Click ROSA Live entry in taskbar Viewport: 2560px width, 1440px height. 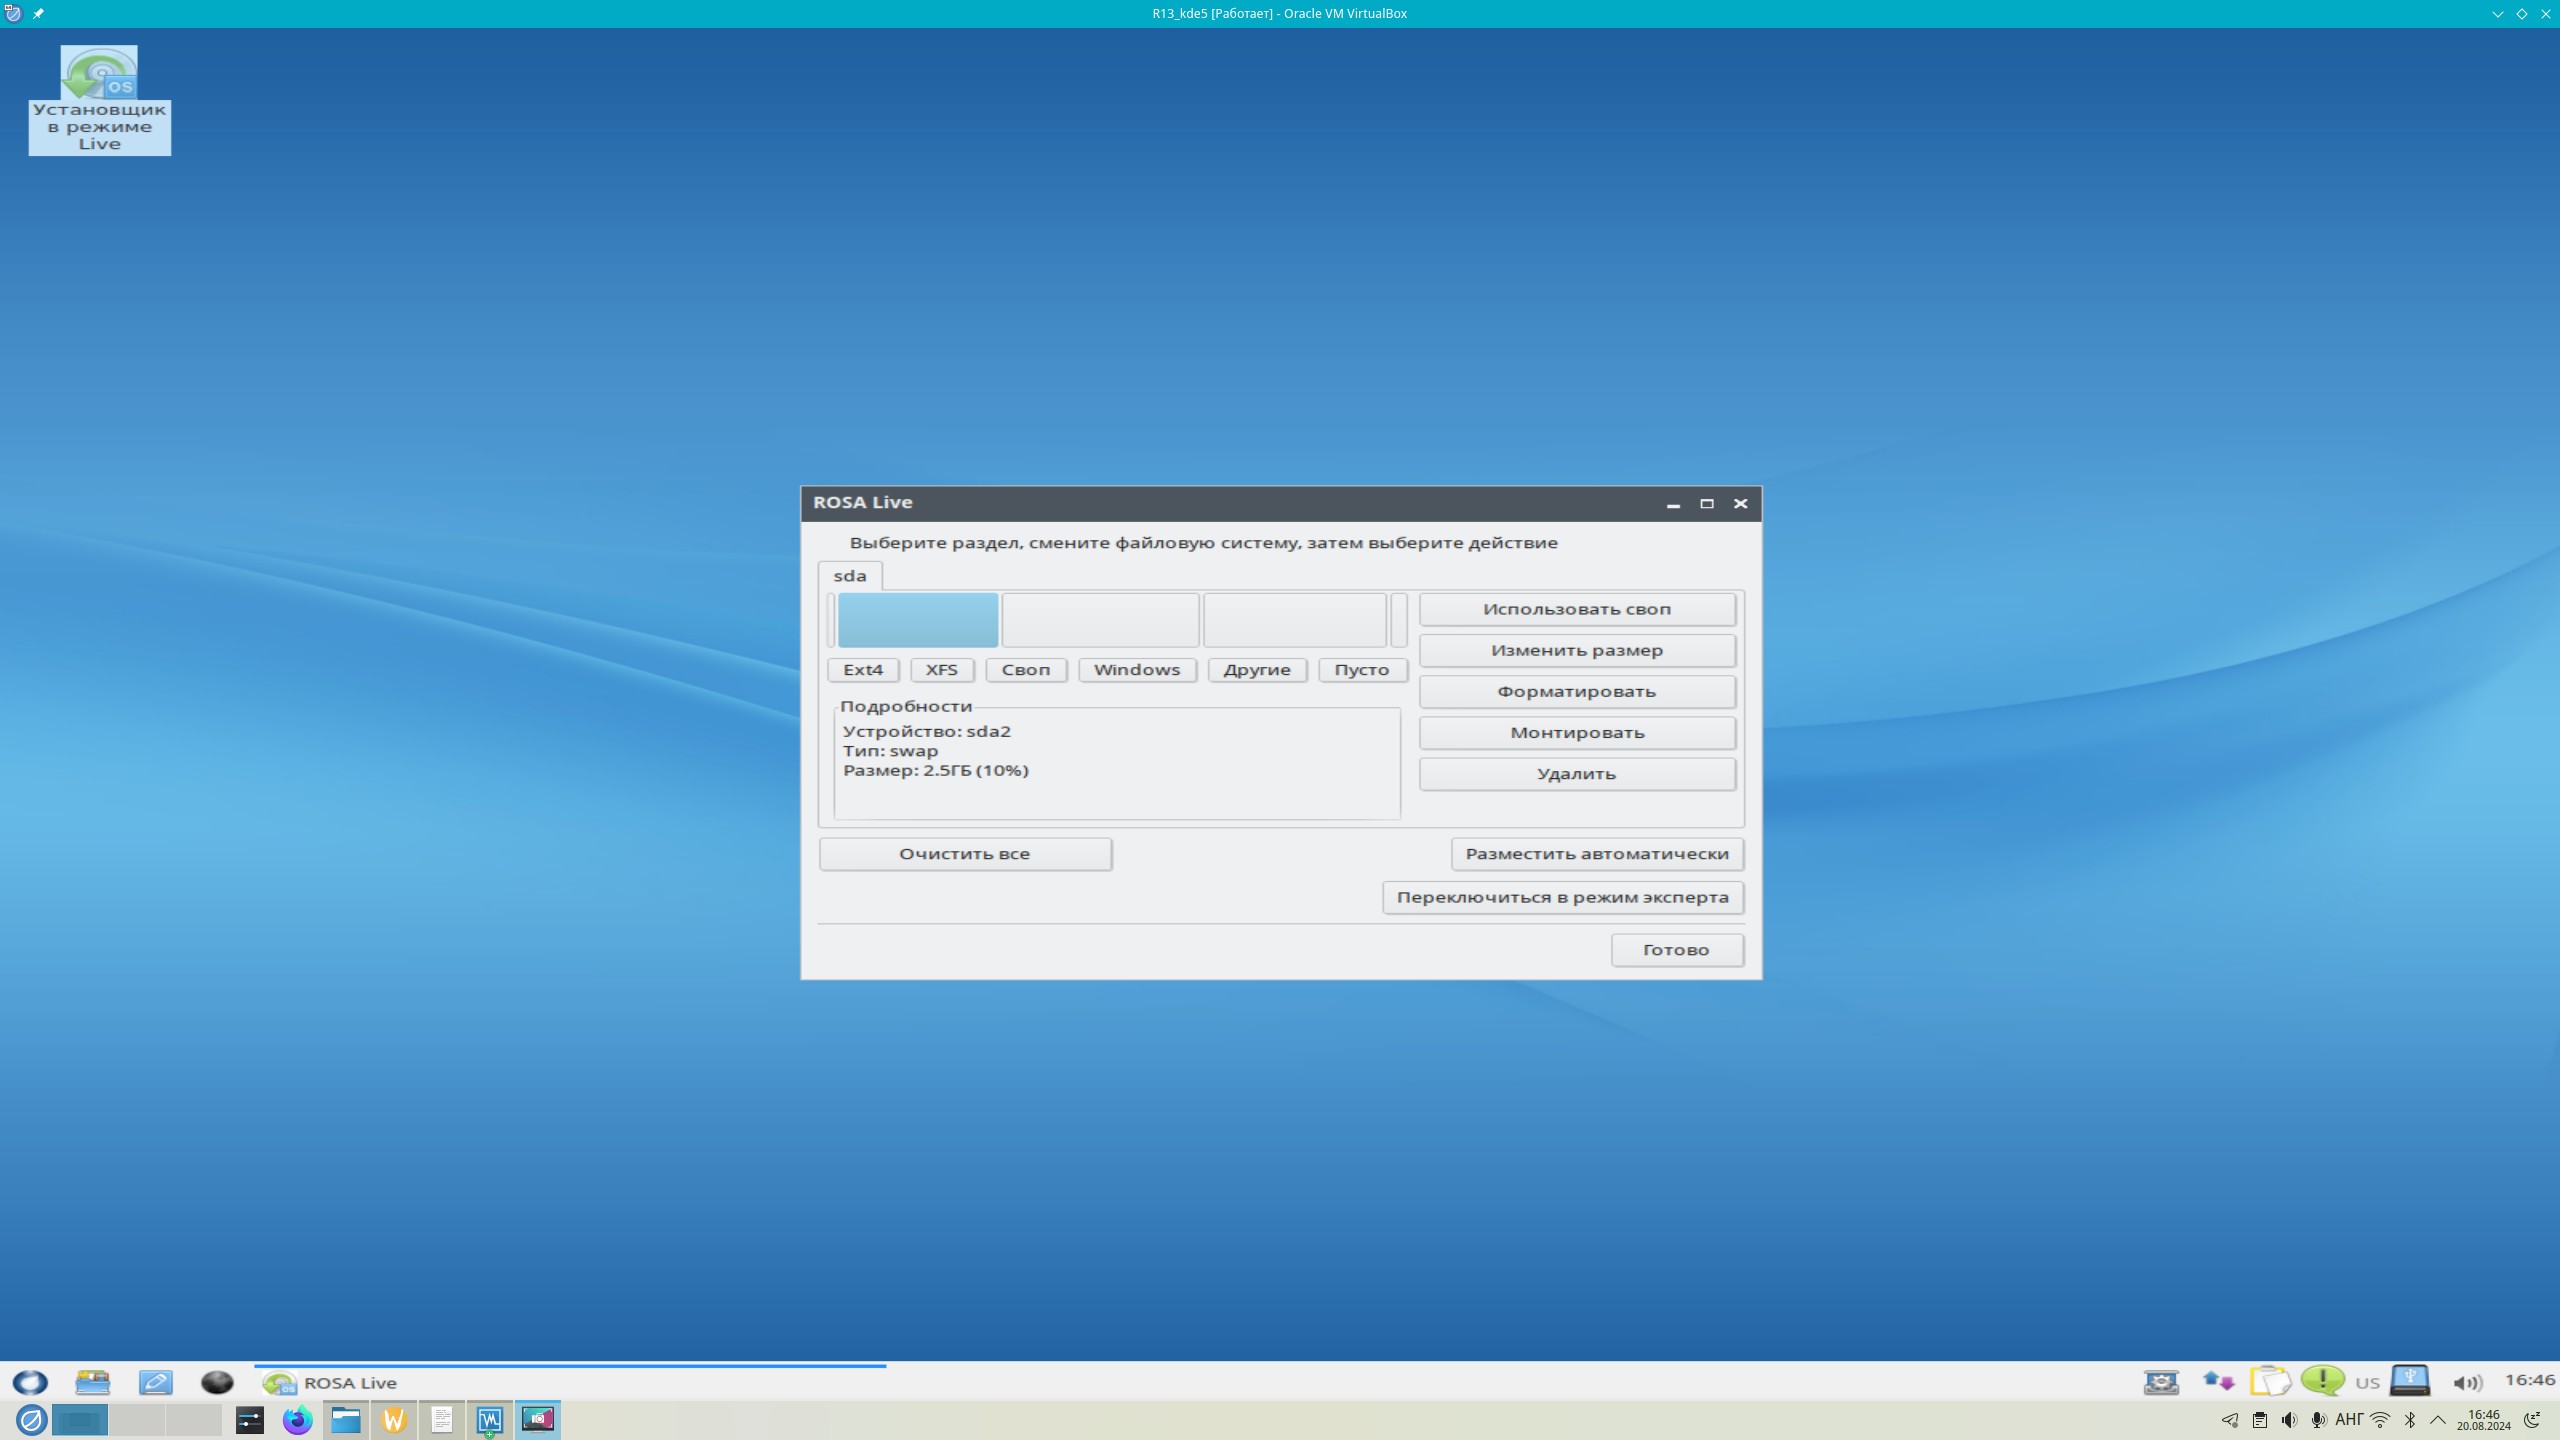coord(331,1383)
